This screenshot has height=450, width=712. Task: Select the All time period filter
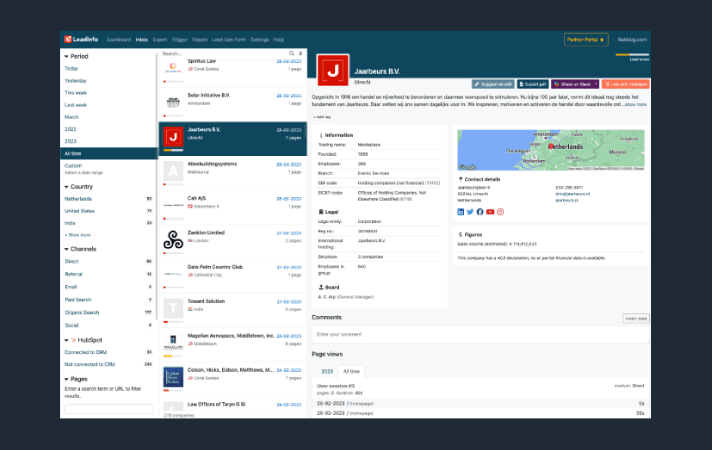[109, 153]
